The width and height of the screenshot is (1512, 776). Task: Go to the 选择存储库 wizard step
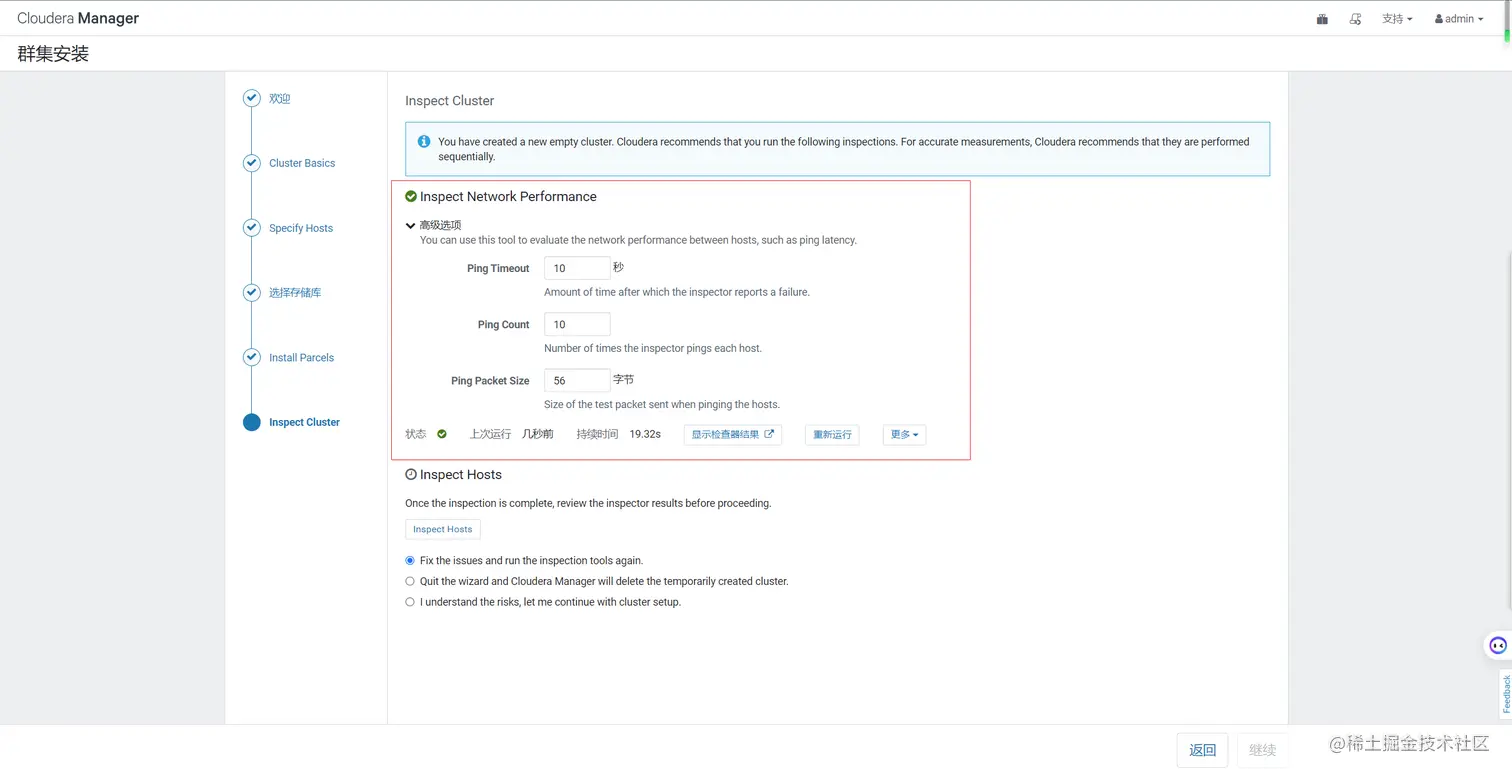[x=295, y=293]
